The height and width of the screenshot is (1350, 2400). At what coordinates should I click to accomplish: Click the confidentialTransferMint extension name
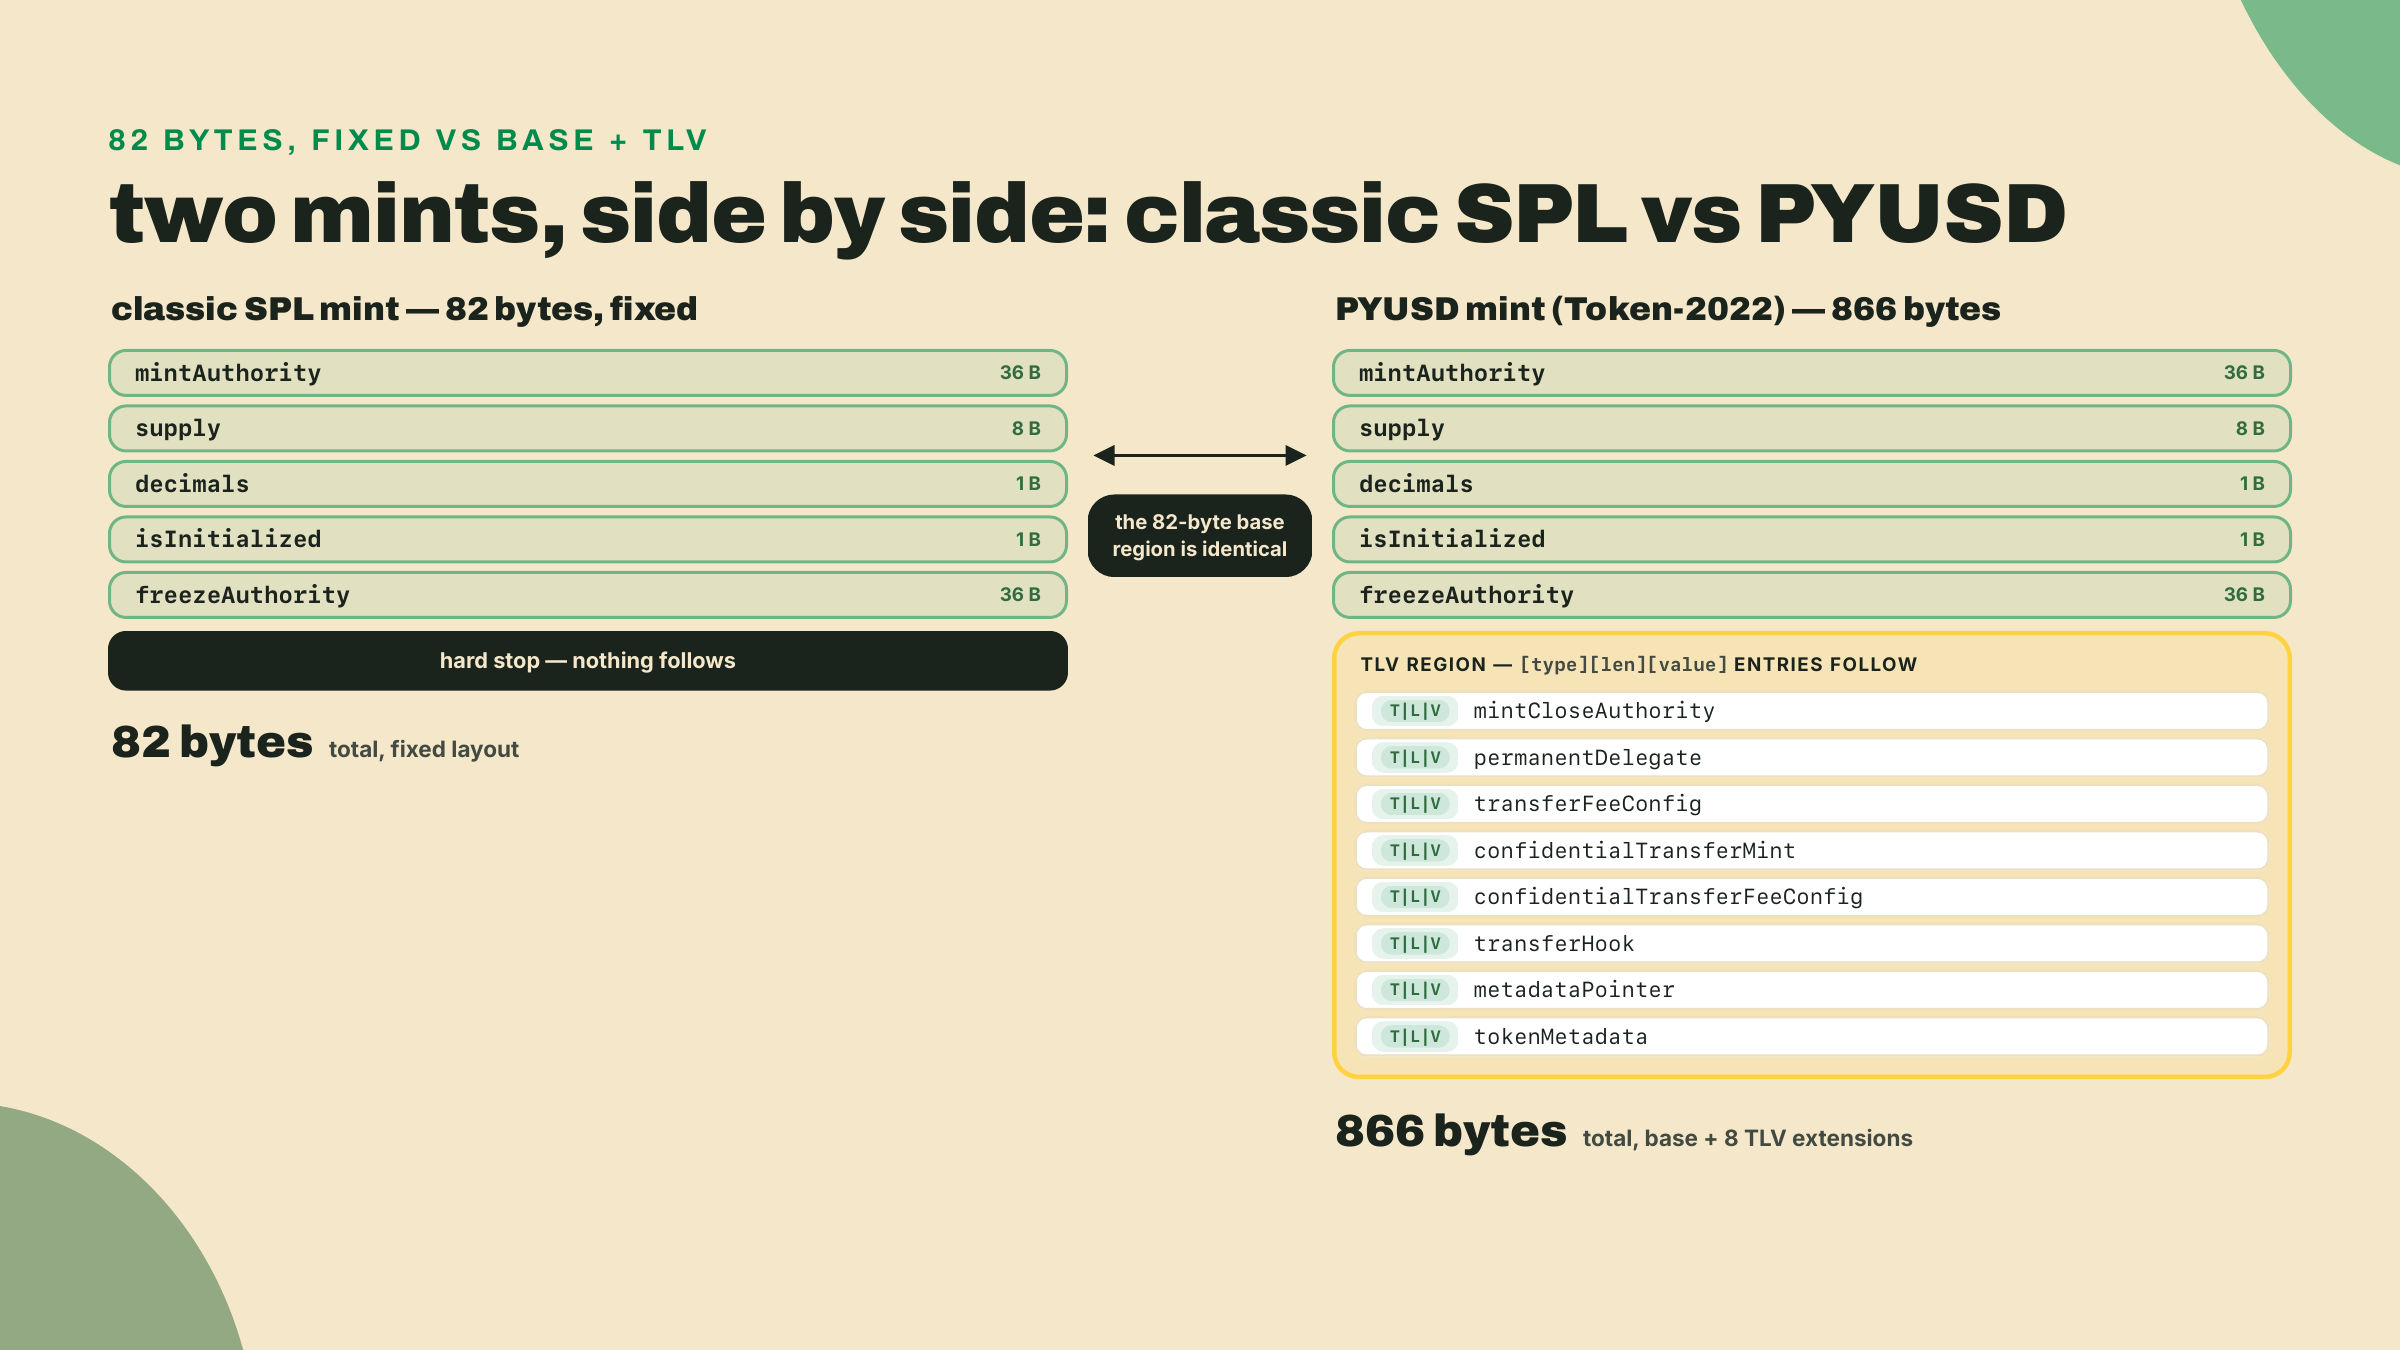(1634, 851)
